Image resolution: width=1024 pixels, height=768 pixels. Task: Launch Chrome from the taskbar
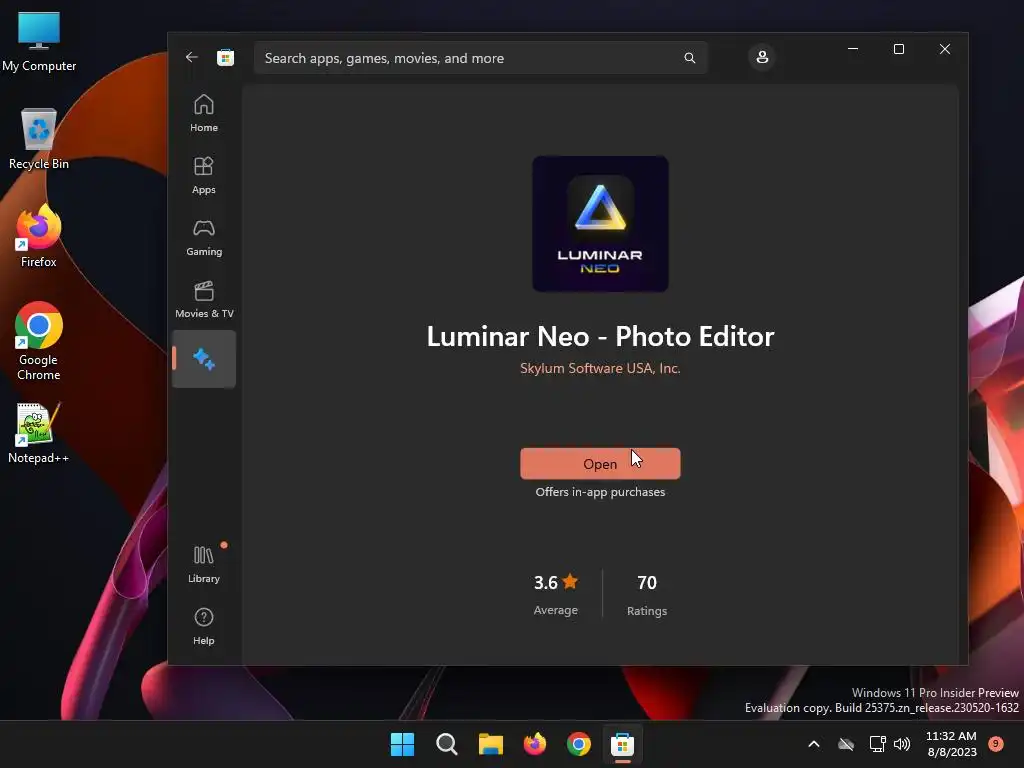point(579,744)
